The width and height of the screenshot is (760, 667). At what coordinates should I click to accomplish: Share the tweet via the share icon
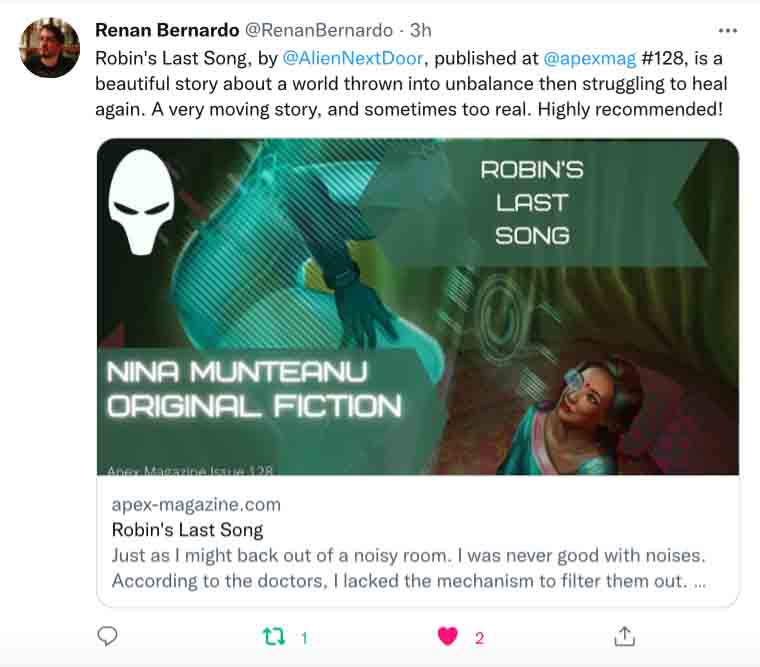[x=624, y=636]
